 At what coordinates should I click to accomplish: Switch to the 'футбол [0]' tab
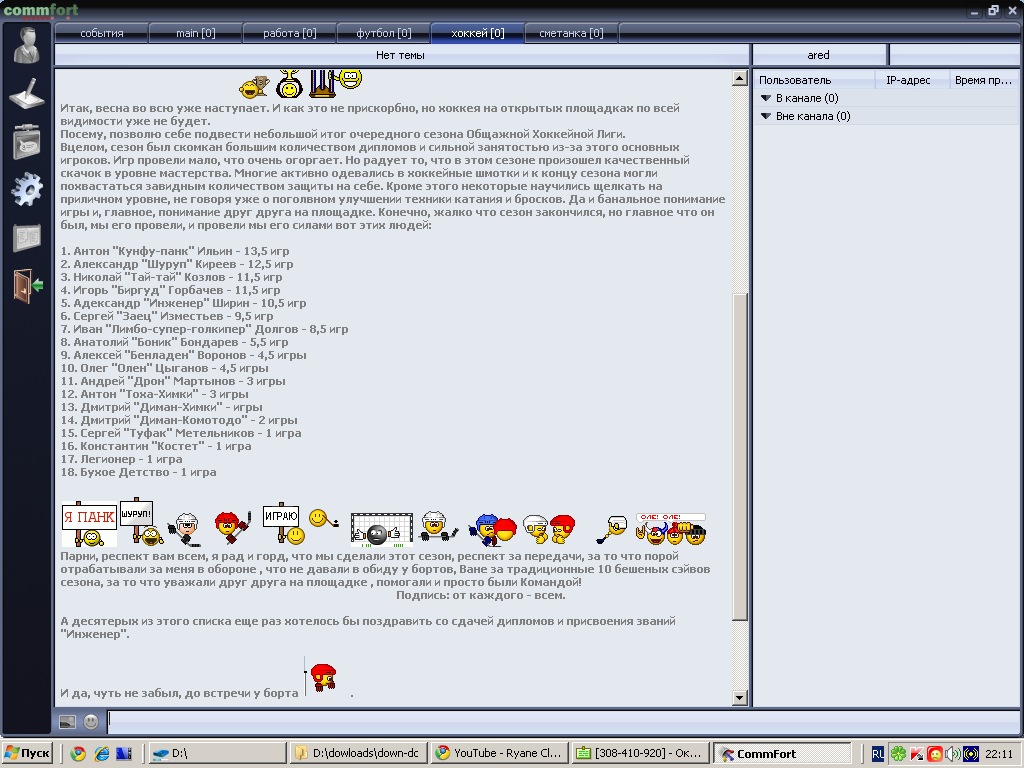click(x=383, y=33)
